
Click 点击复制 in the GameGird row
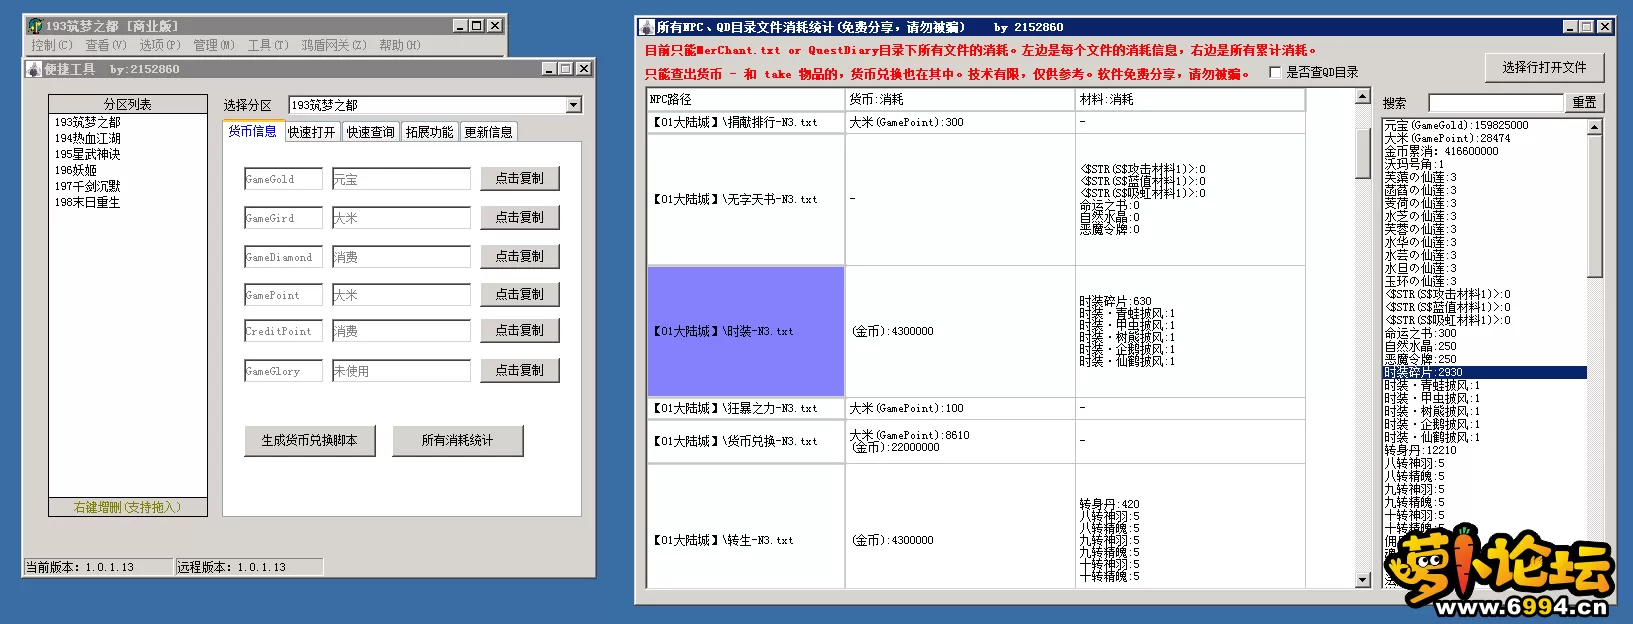click(520, 217)
